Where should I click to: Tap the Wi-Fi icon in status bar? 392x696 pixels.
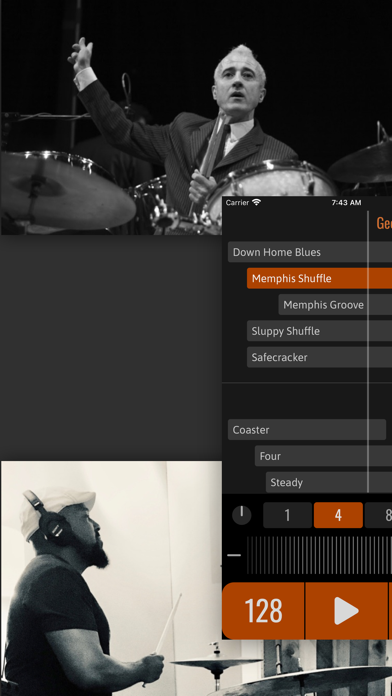pos(257,202)
